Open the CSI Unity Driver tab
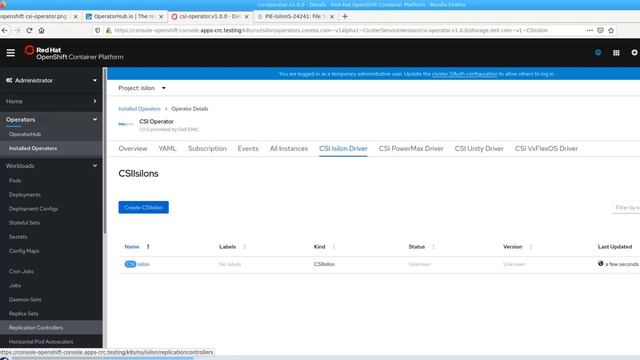Viewport: 640px width, 360px height. [479, 149]
